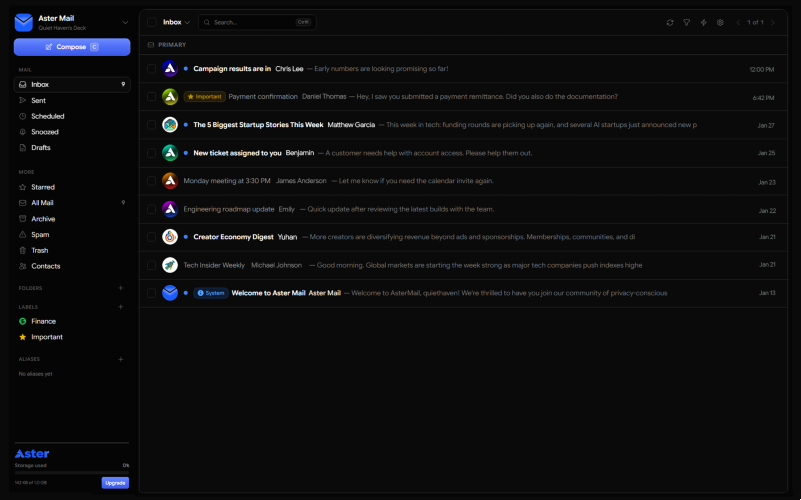Click into the Search field
Screen dimensions: 801x500
click(x=257, y=22)
